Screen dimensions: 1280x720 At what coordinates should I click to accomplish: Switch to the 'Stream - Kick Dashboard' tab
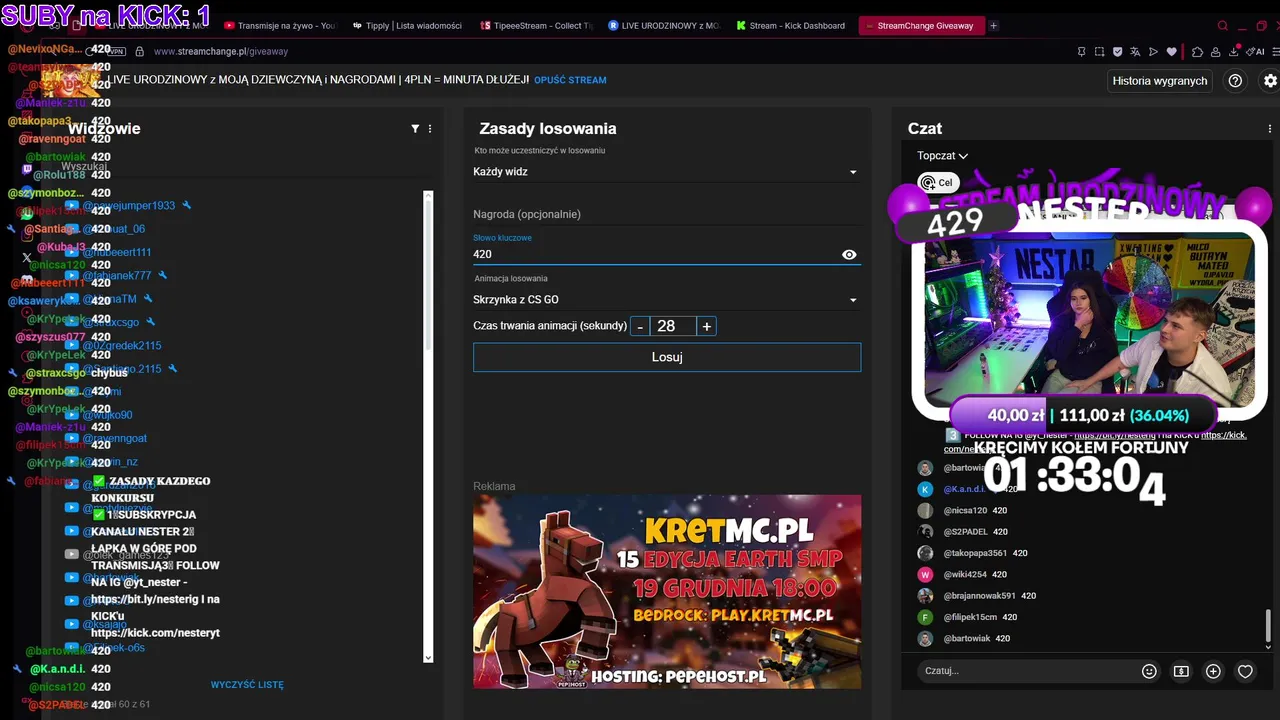point(791,26)
